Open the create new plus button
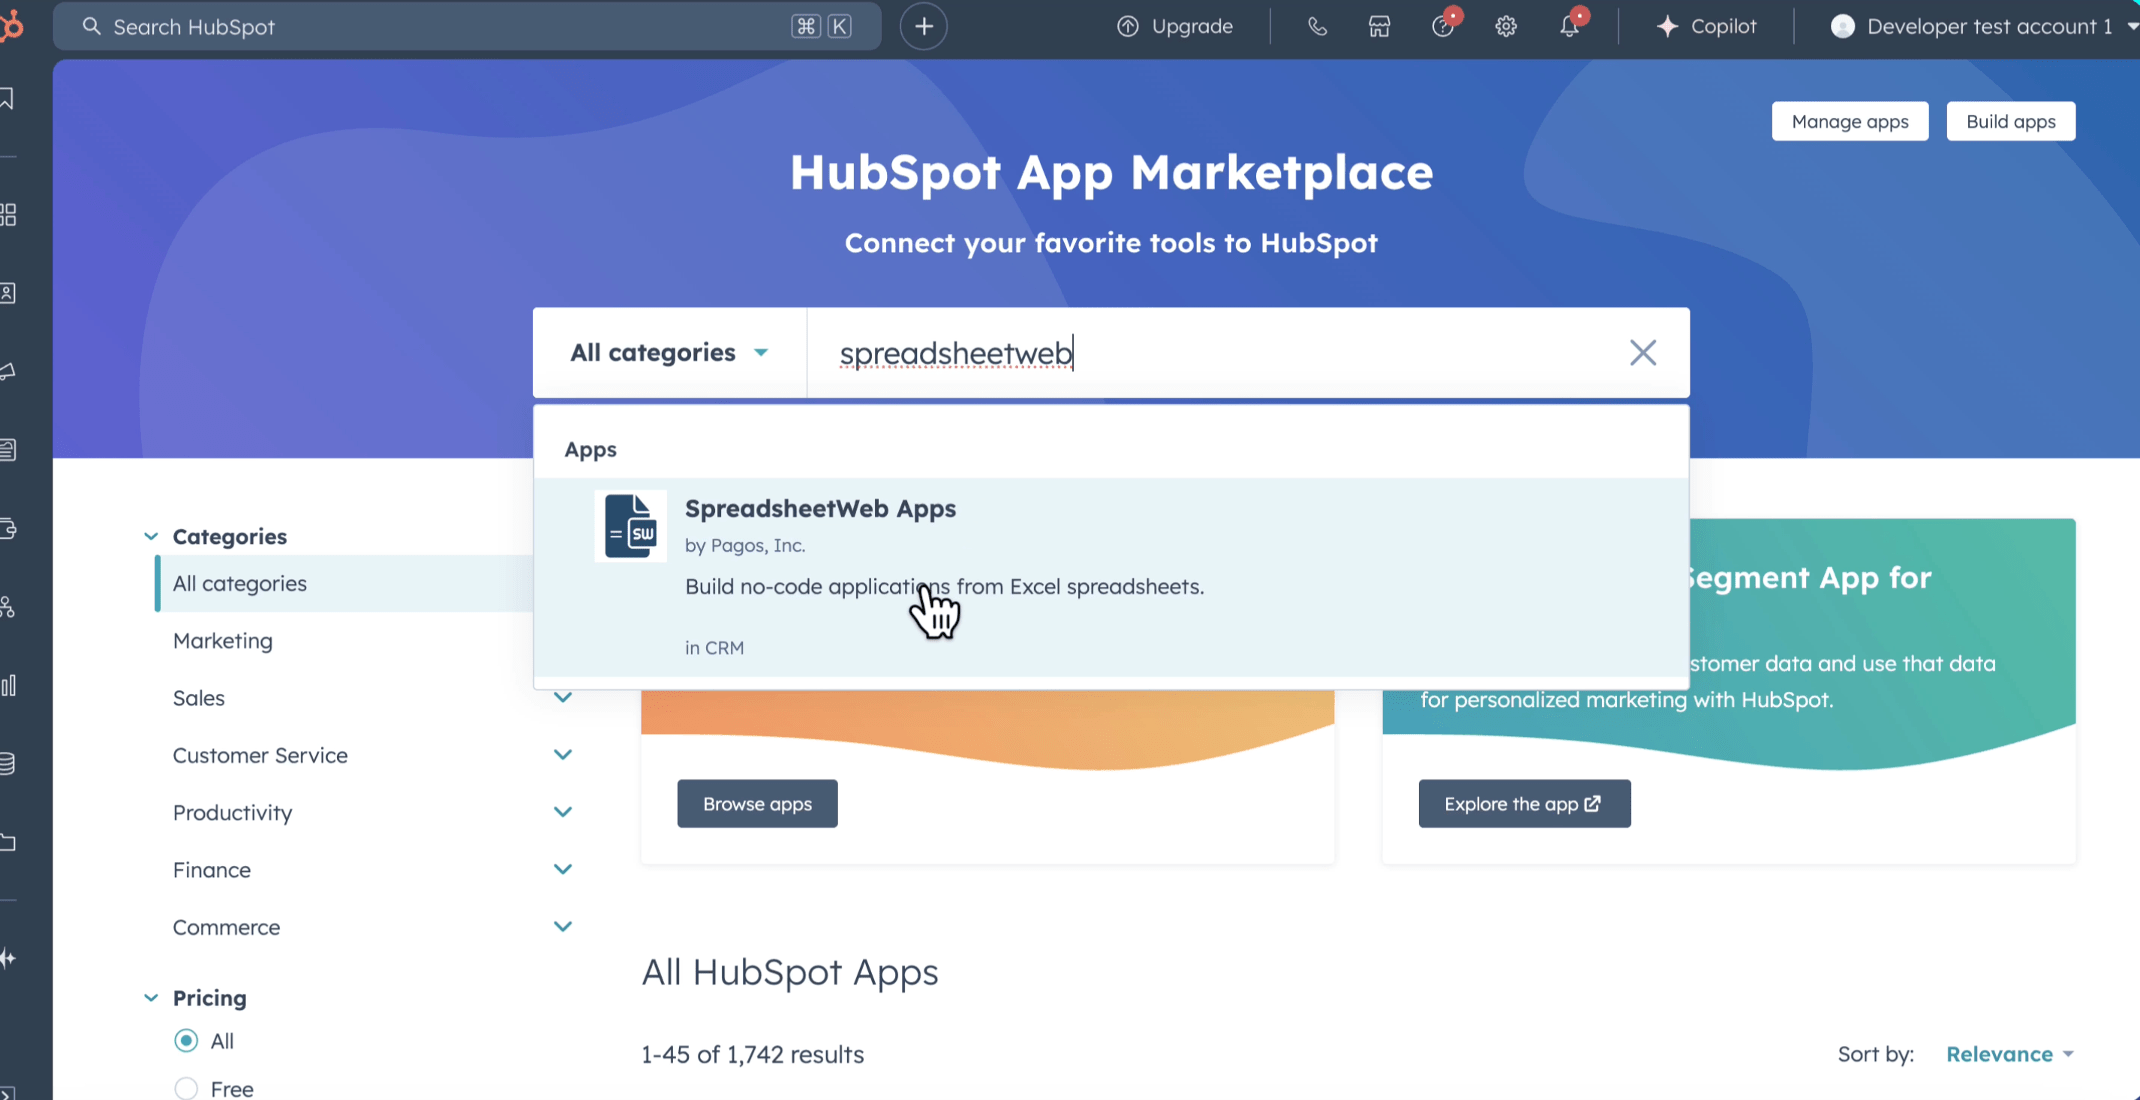Image resolution: width=2140 pixels, height=1100 pixels. (923, 26)
